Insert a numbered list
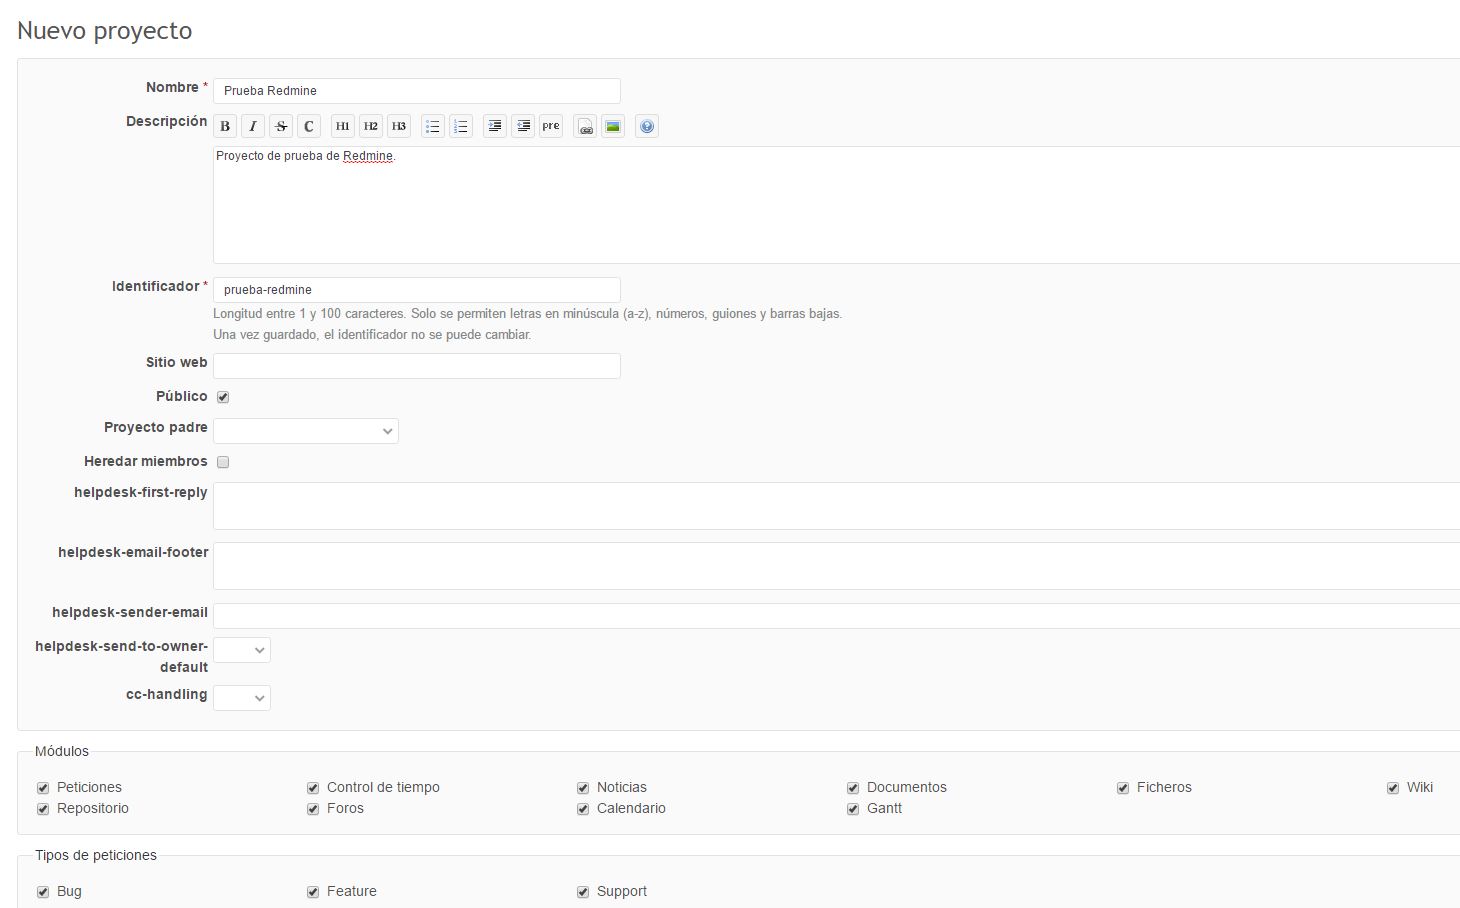Screen dimensions: 1460x908 point(461,126)
